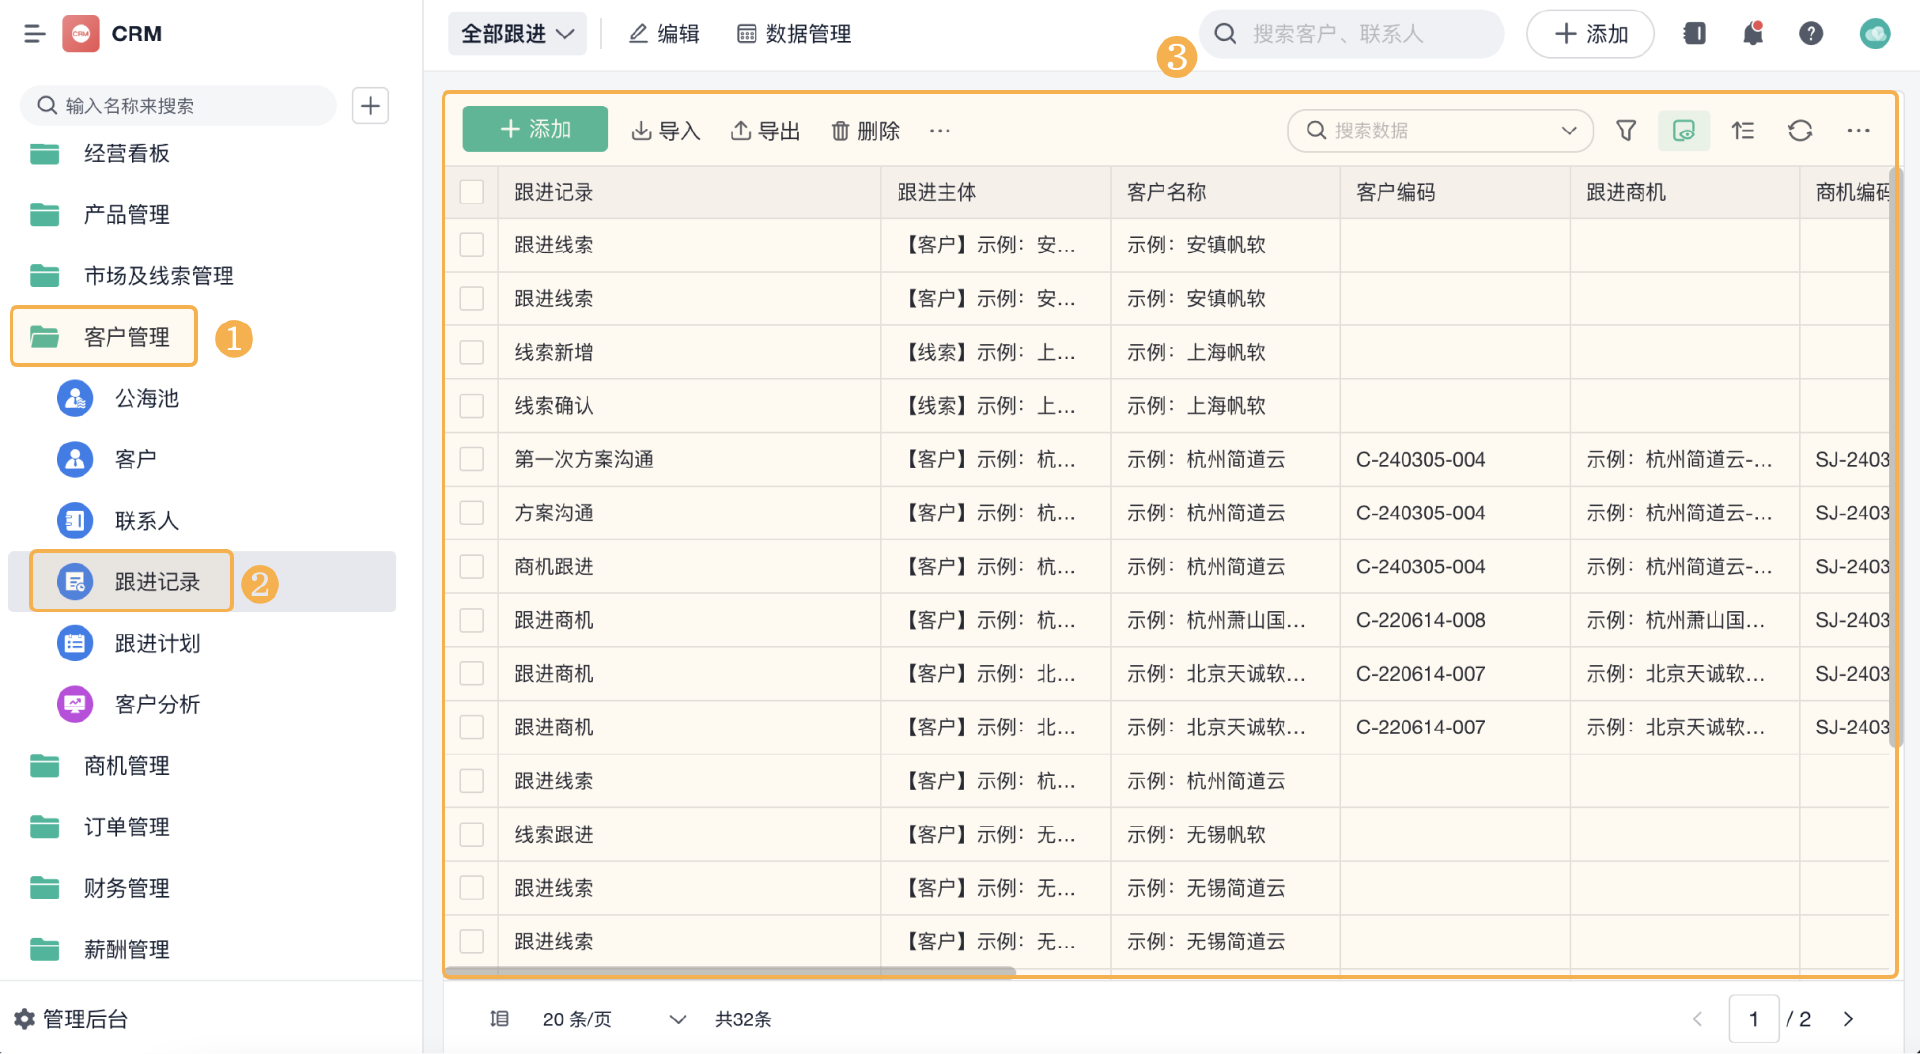The height and width of the screenshot is (1054, 1920).
Task: Check the 商机跟进 row checkbox
Action: point(472,567)
